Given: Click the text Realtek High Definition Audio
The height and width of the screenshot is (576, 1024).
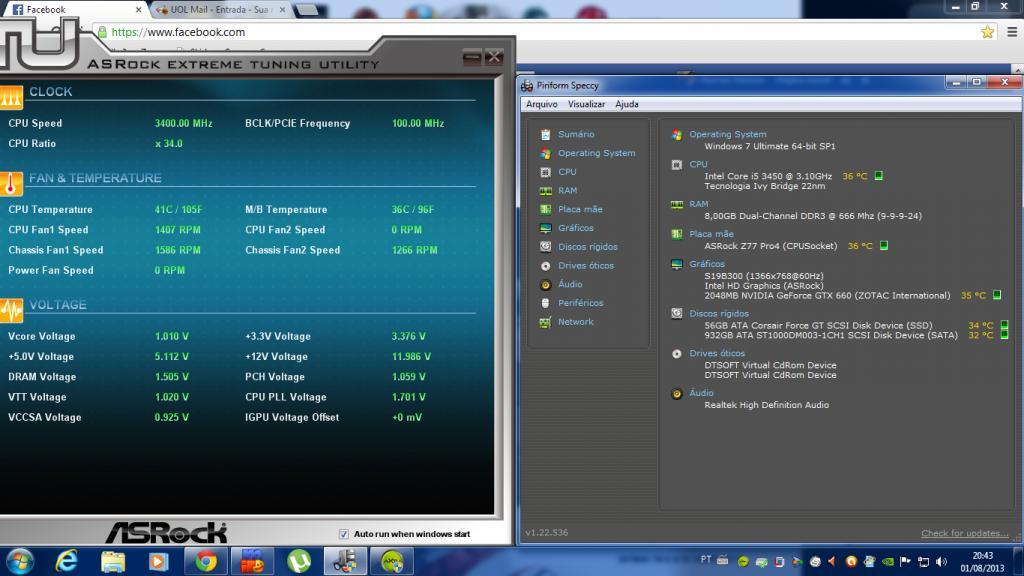Looking at the screenshot, I should coord(767,405).
